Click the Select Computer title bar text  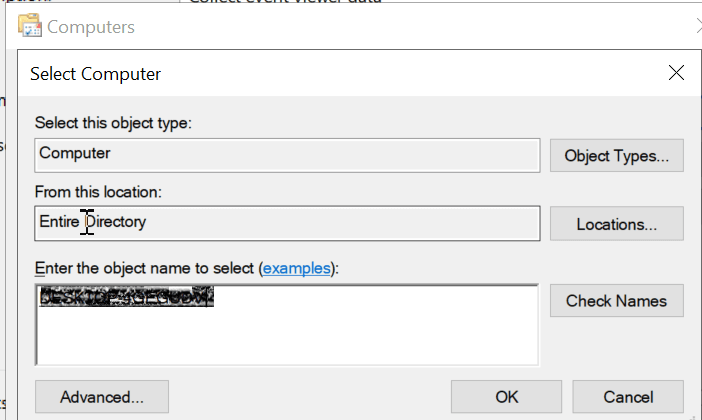tap(95, 74)
